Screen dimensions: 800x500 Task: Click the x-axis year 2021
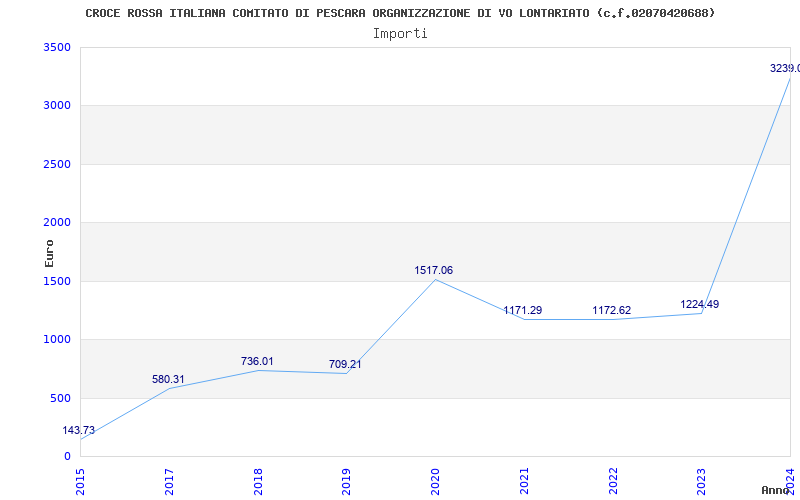click(x=524, y=481)
